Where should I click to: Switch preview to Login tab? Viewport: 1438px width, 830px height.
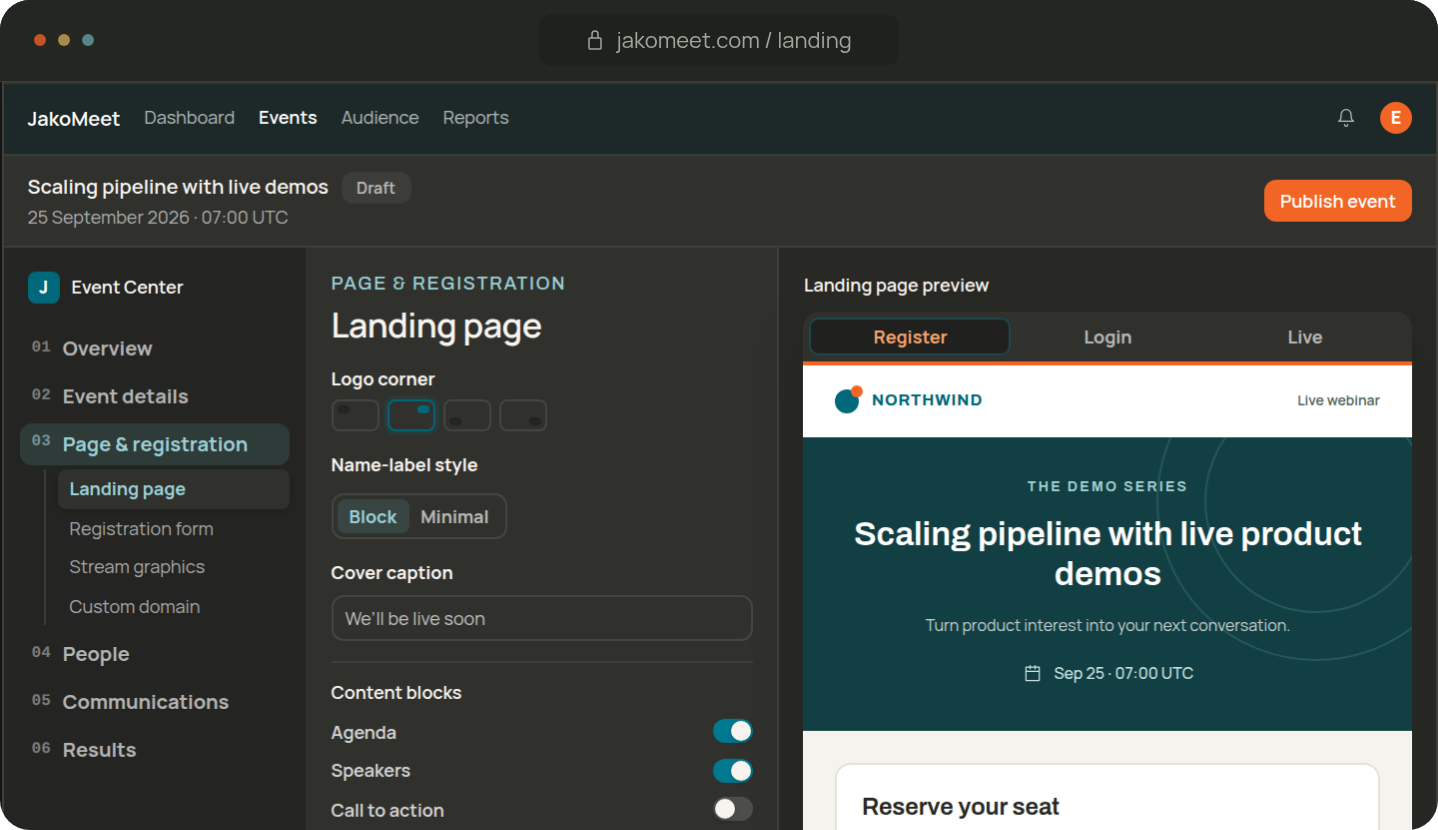pos(1108,337)
